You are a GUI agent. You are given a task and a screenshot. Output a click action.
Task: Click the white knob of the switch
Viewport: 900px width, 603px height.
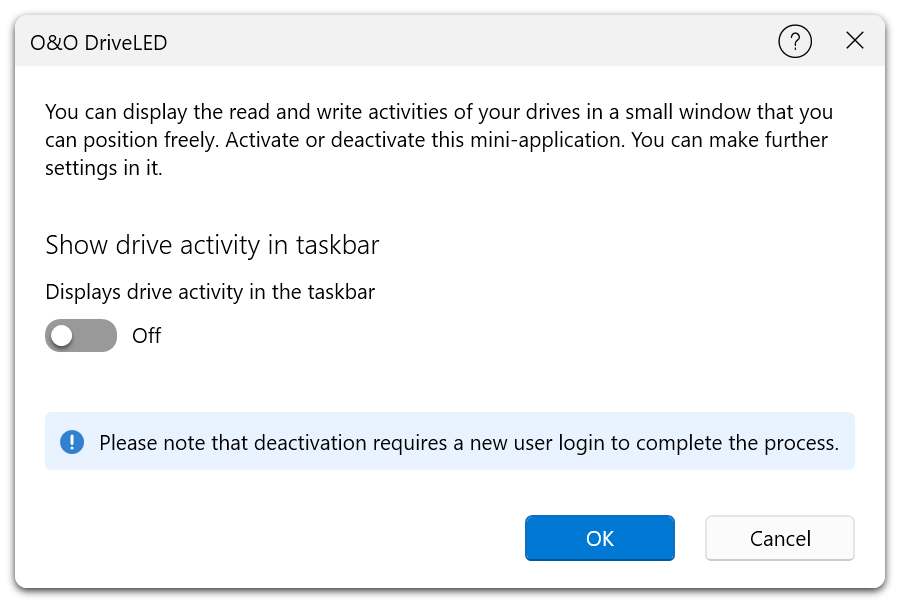pyautogui.click(x=63, y=336)
